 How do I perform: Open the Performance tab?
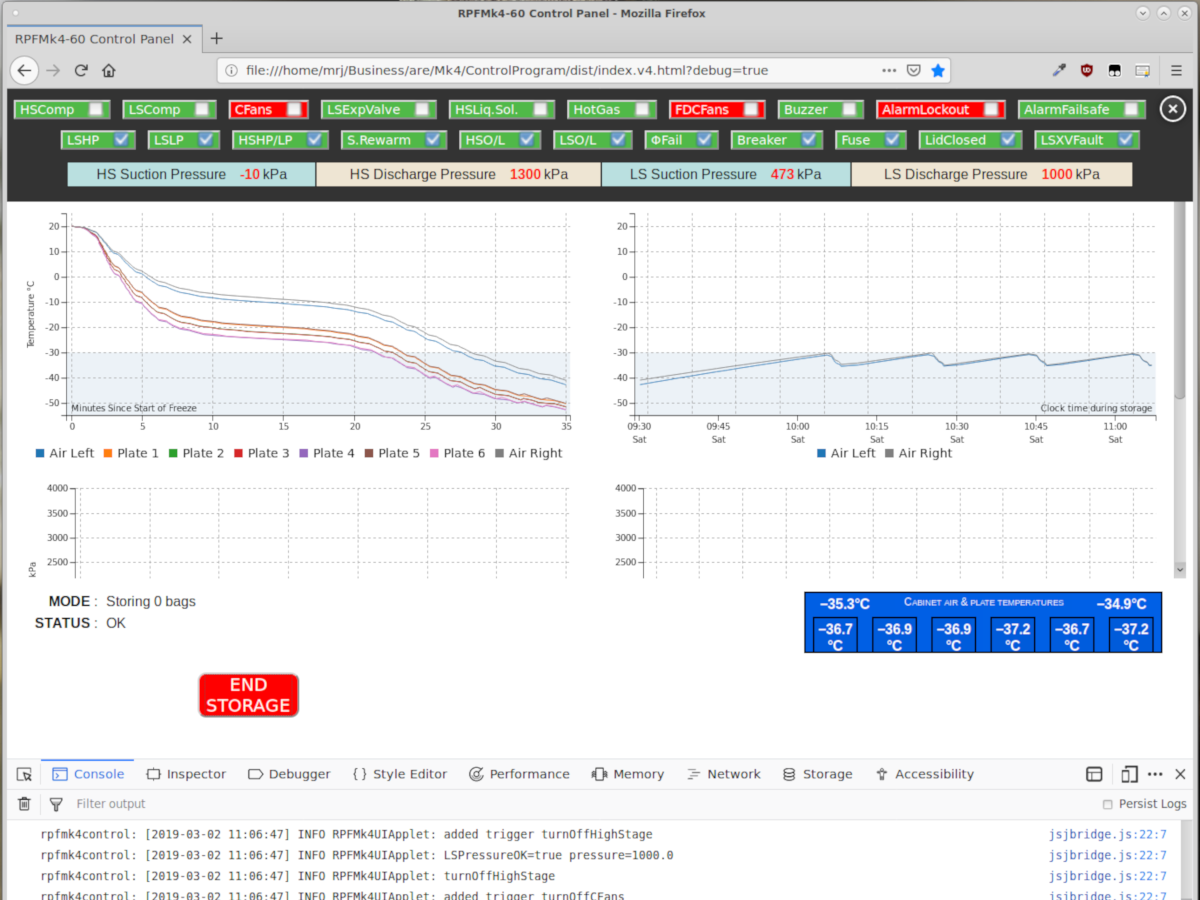tap(519, 774)
